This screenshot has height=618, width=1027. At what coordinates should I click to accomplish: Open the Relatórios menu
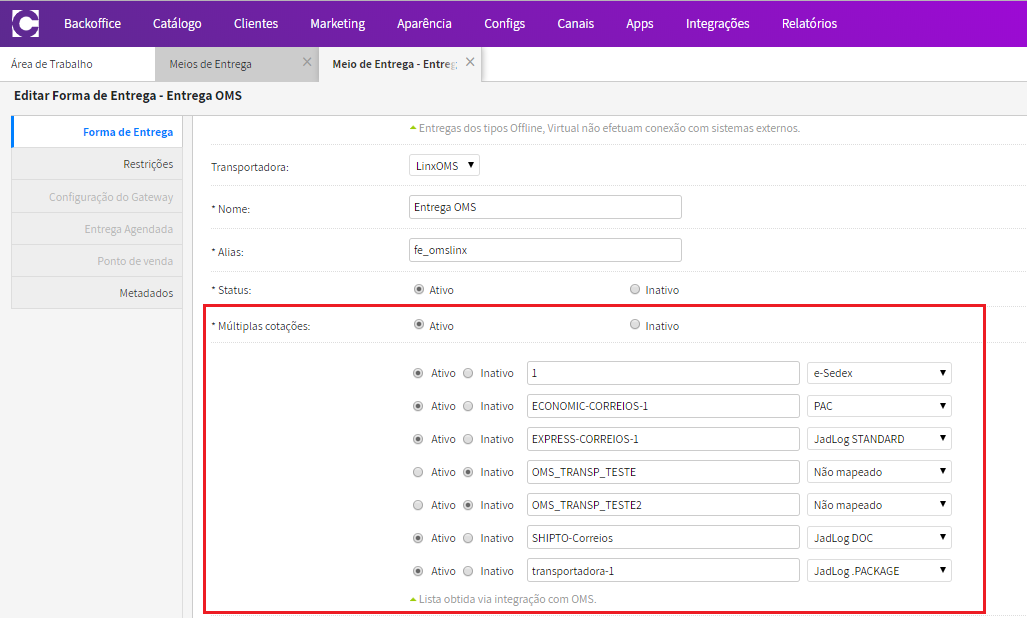(809, 24)
